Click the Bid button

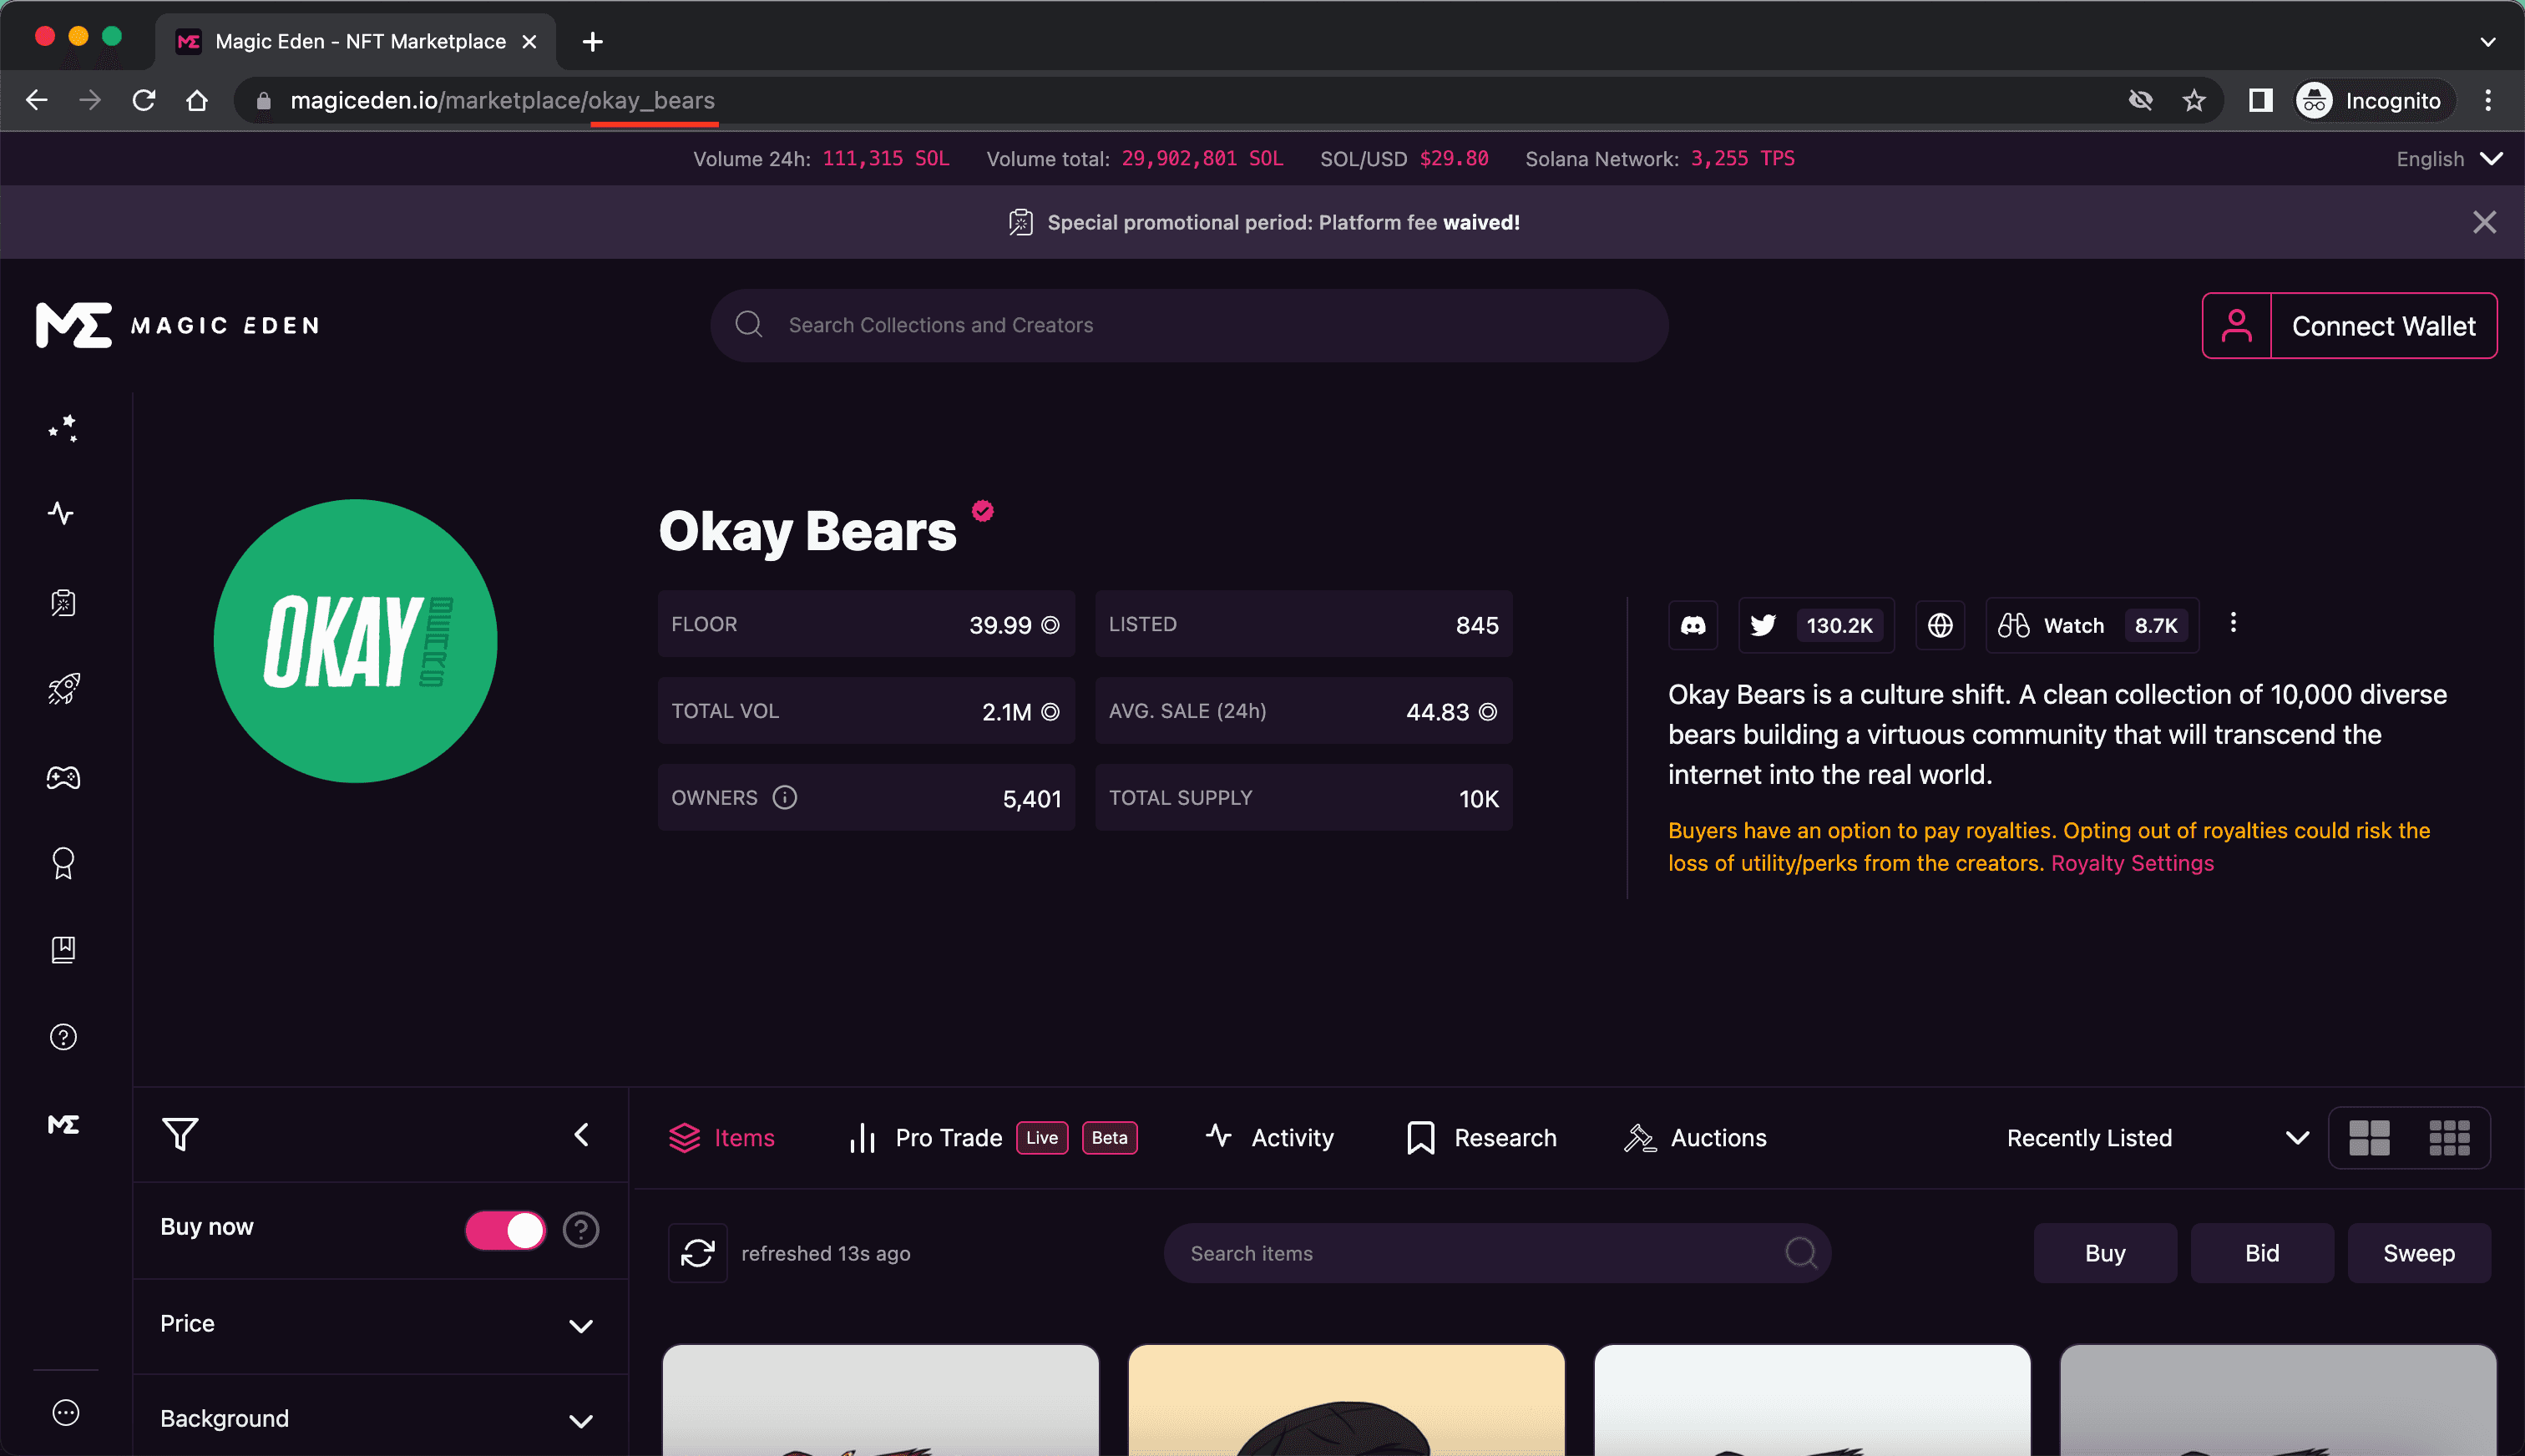(2262, 1253)
